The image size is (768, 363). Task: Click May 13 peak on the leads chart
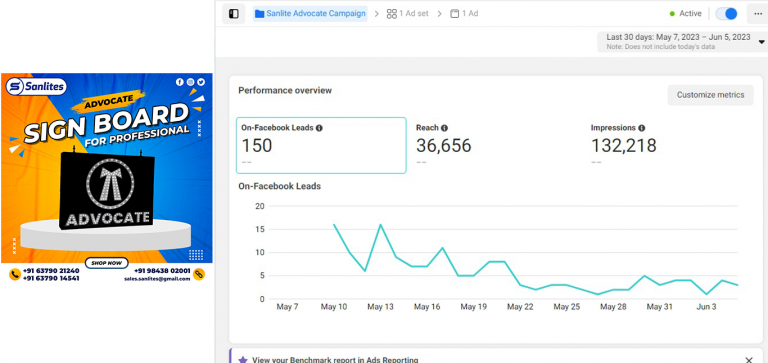point(381,224)
